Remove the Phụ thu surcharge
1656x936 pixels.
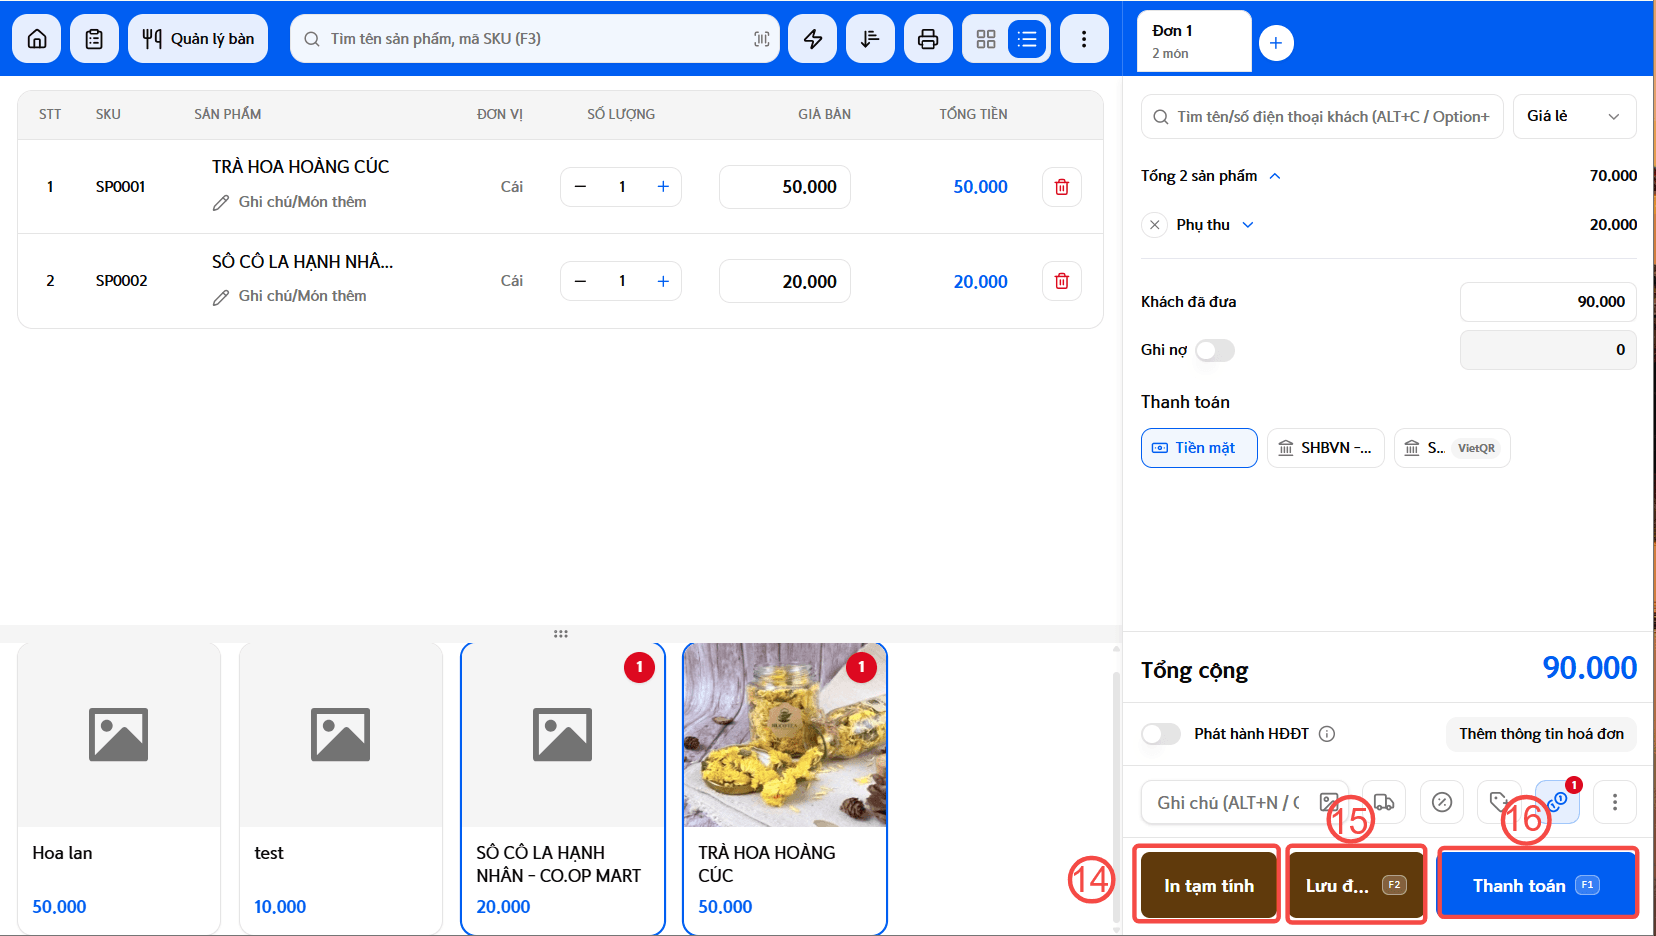(1155, 225)
